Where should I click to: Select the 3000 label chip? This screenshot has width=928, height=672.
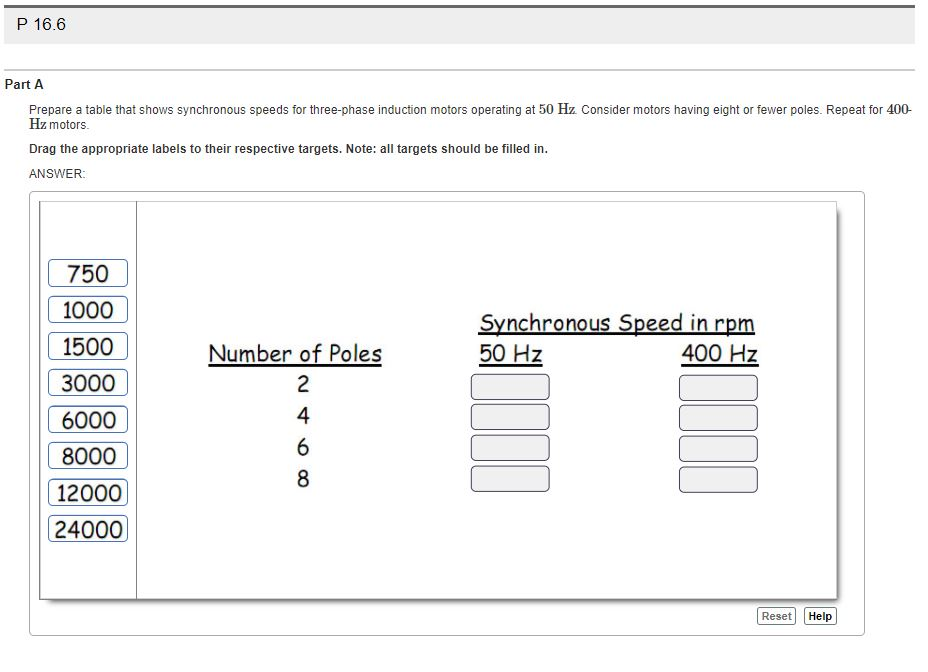pyautogui.click(x=87, y=383)
